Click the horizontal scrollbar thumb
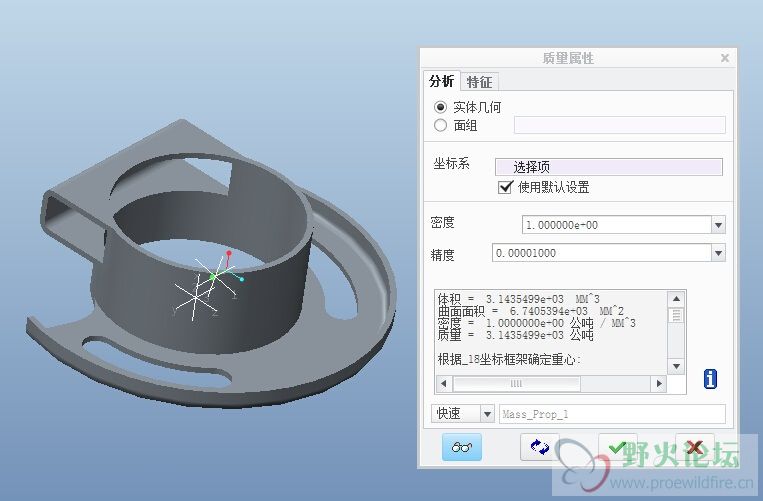763x501 pixels. [x=517, y=383]
